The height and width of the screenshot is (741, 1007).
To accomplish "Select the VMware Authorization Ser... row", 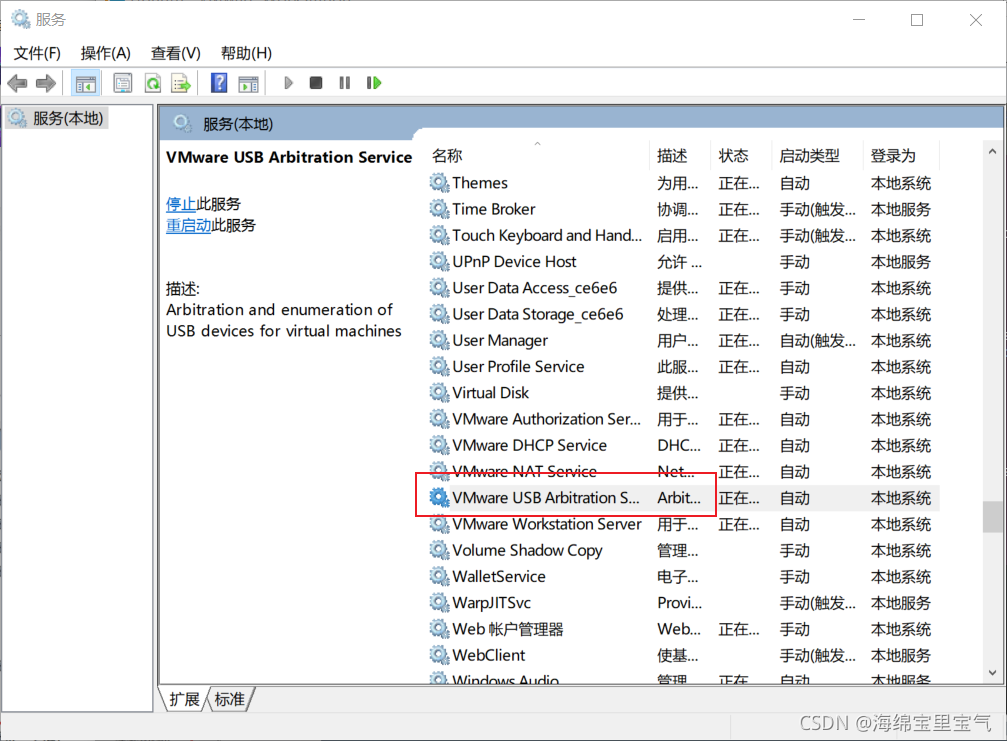I will [683, 419].
